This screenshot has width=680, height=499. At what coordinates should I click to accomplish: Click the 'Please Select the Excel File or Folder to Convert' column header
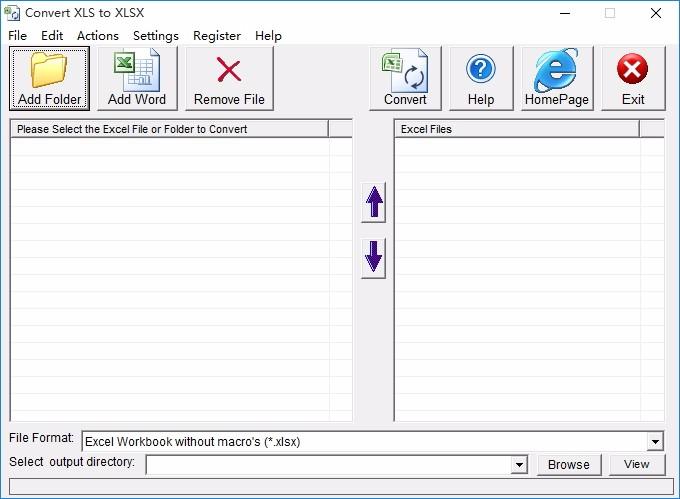pyautogui.click(x=169, y=129)
